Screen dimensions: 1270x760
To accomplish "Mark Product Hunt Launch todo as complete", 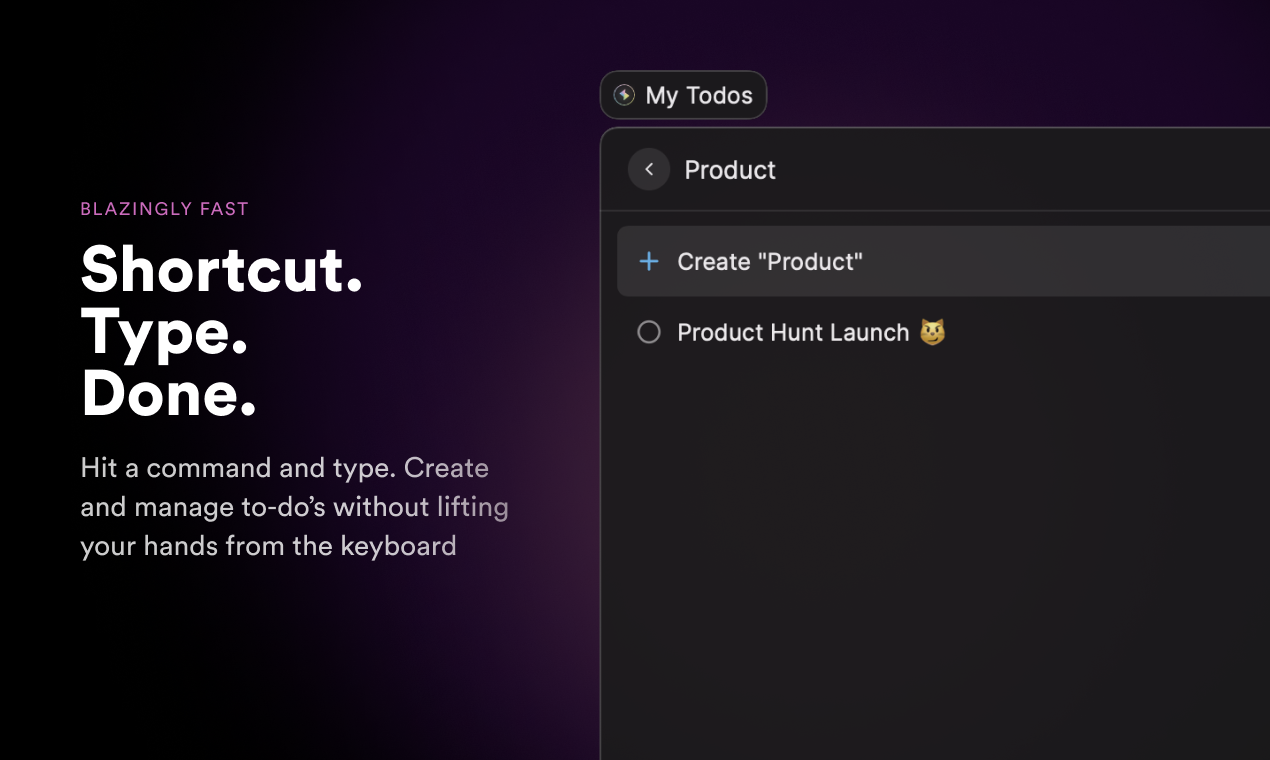I will pyautogui.click(x=649, y=332).
